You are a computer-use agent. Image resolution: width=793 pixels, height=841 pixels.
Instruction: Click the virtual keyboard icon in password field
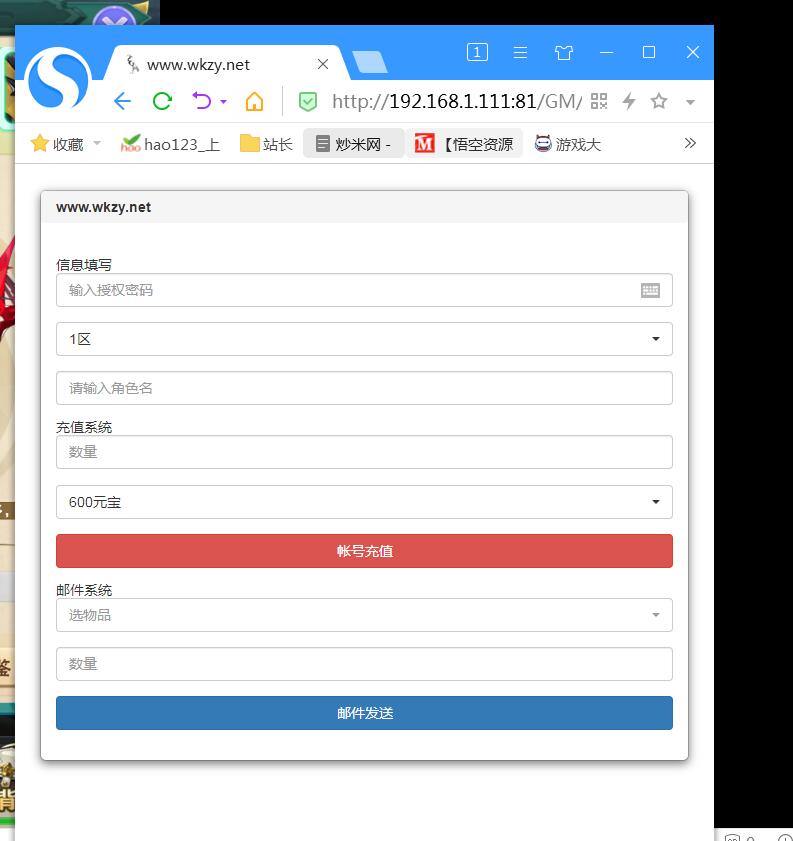650,290
